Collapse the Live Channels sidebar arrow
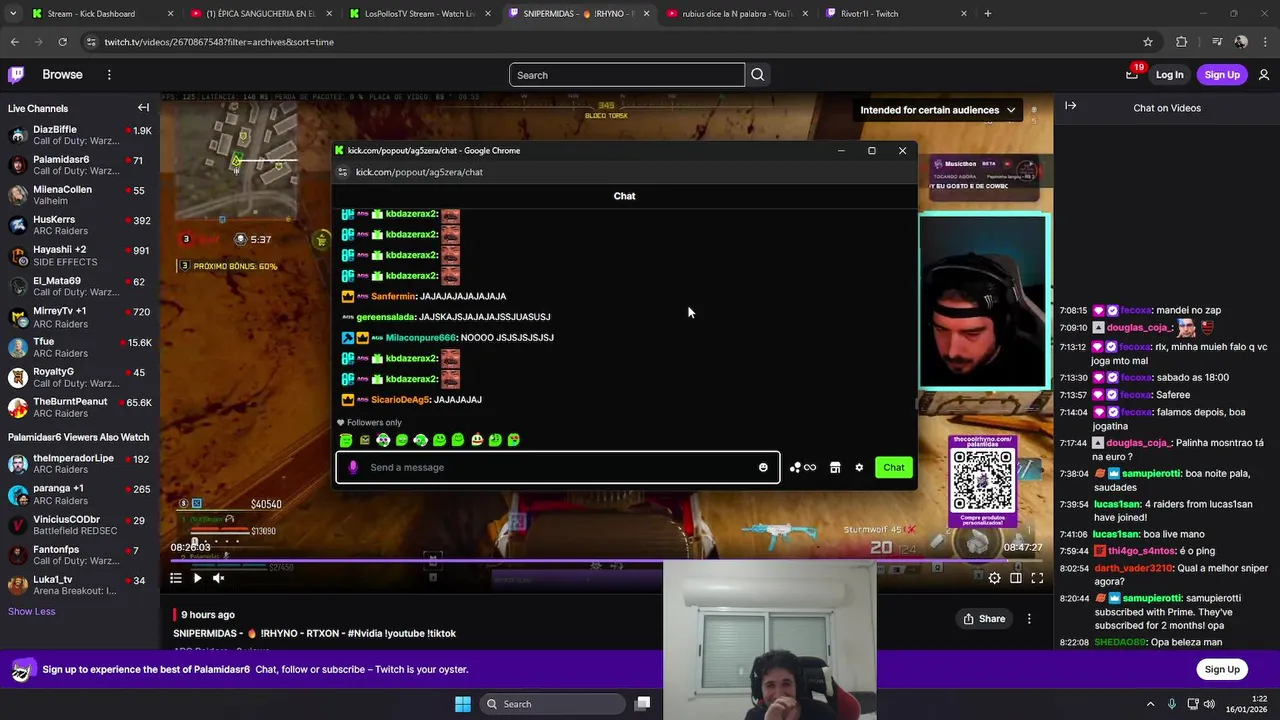 (143, 108)
